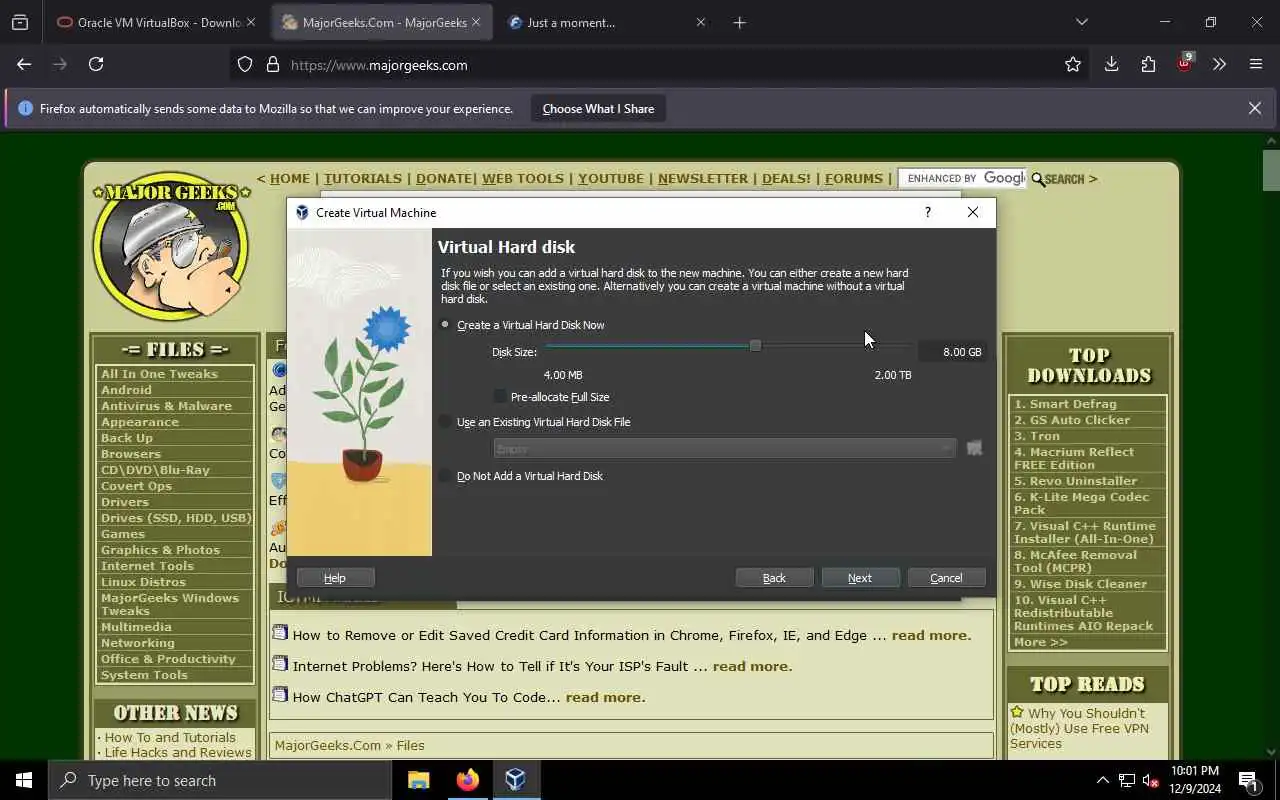Open WEB TOOLS in MajorGeeks menu
1280x800 pixels.
[x=523, y=178]
